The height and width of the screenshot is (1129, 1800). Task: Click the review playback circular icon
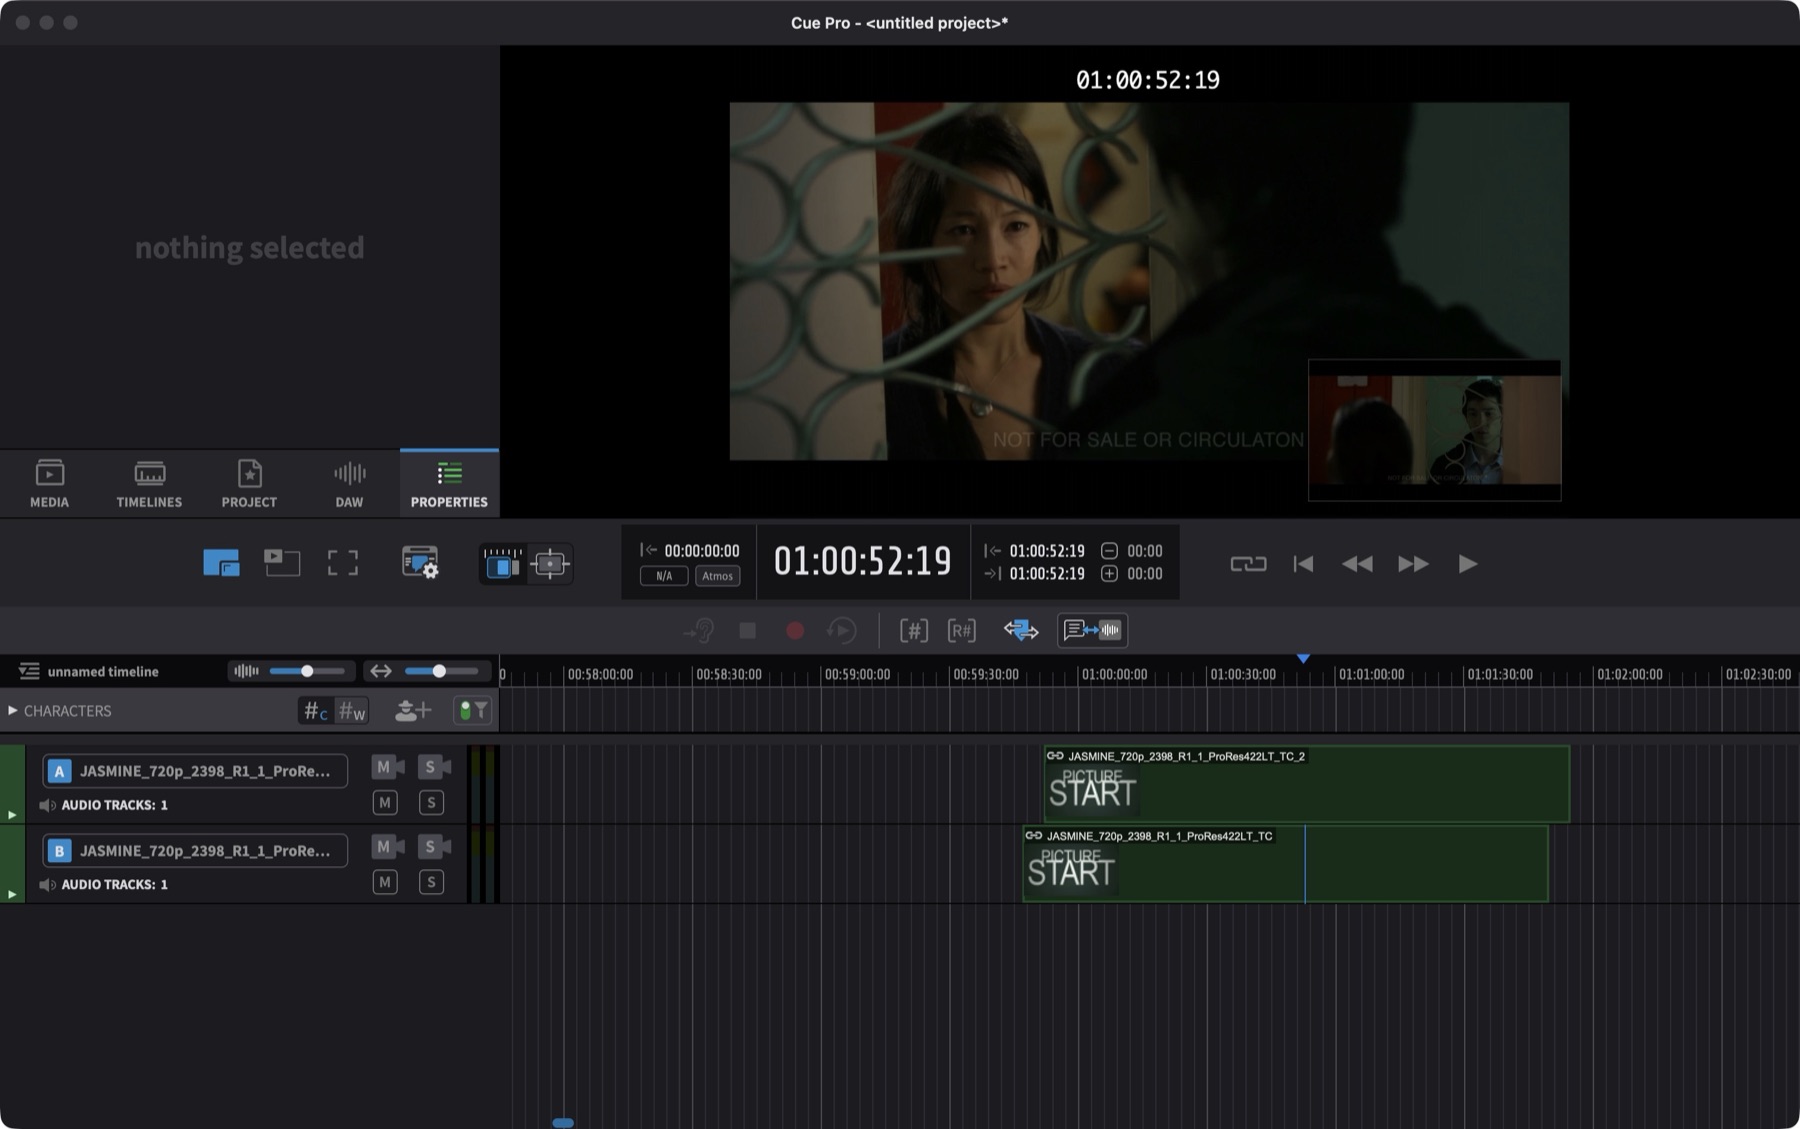[842, 630]
